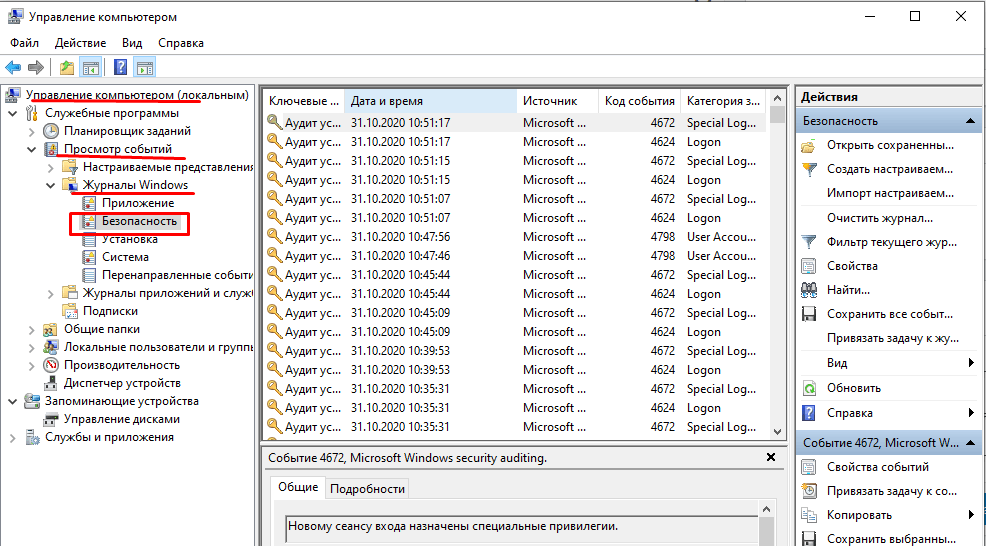The width and height of the screenshot is (986, 546).
Task: Click the Services and Applications icon
Action: (x=32, y=438)
